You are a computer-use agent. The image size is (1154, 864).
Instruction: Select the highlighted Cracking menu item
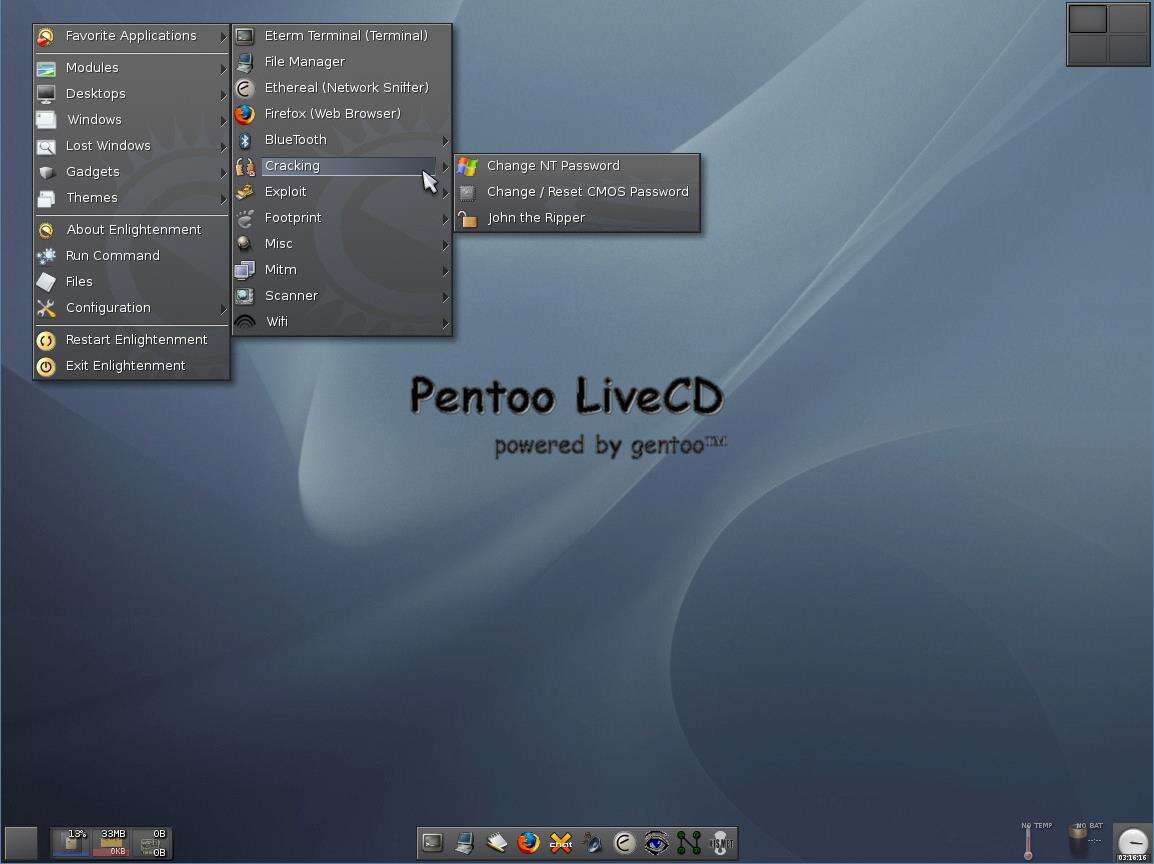(342, 166)
